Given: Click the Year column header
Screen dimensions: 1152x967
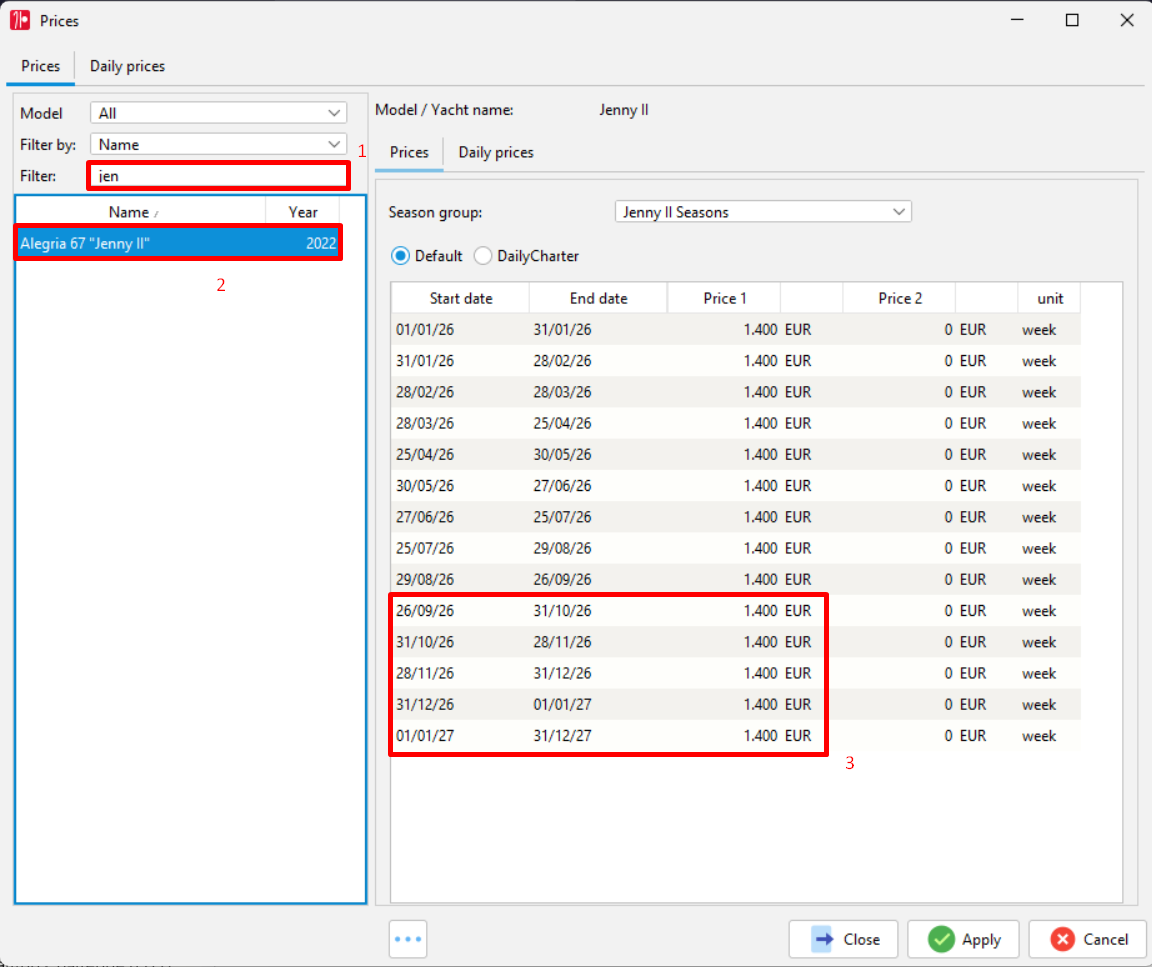Looking at the screenshot, I should pyautogui.click(x=303, y=212).
